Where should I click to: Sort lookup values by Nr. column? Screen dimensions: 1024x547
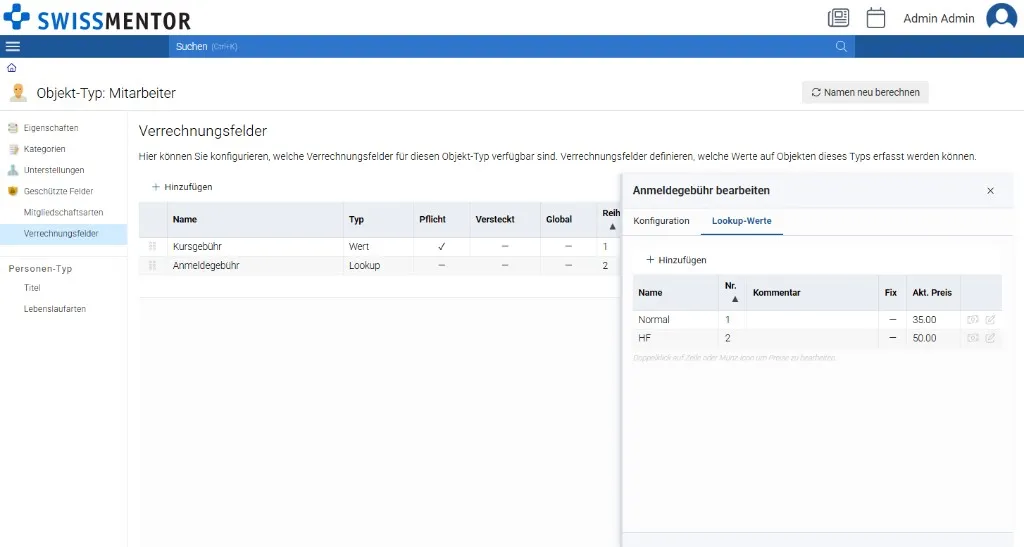tap(732, 292)
